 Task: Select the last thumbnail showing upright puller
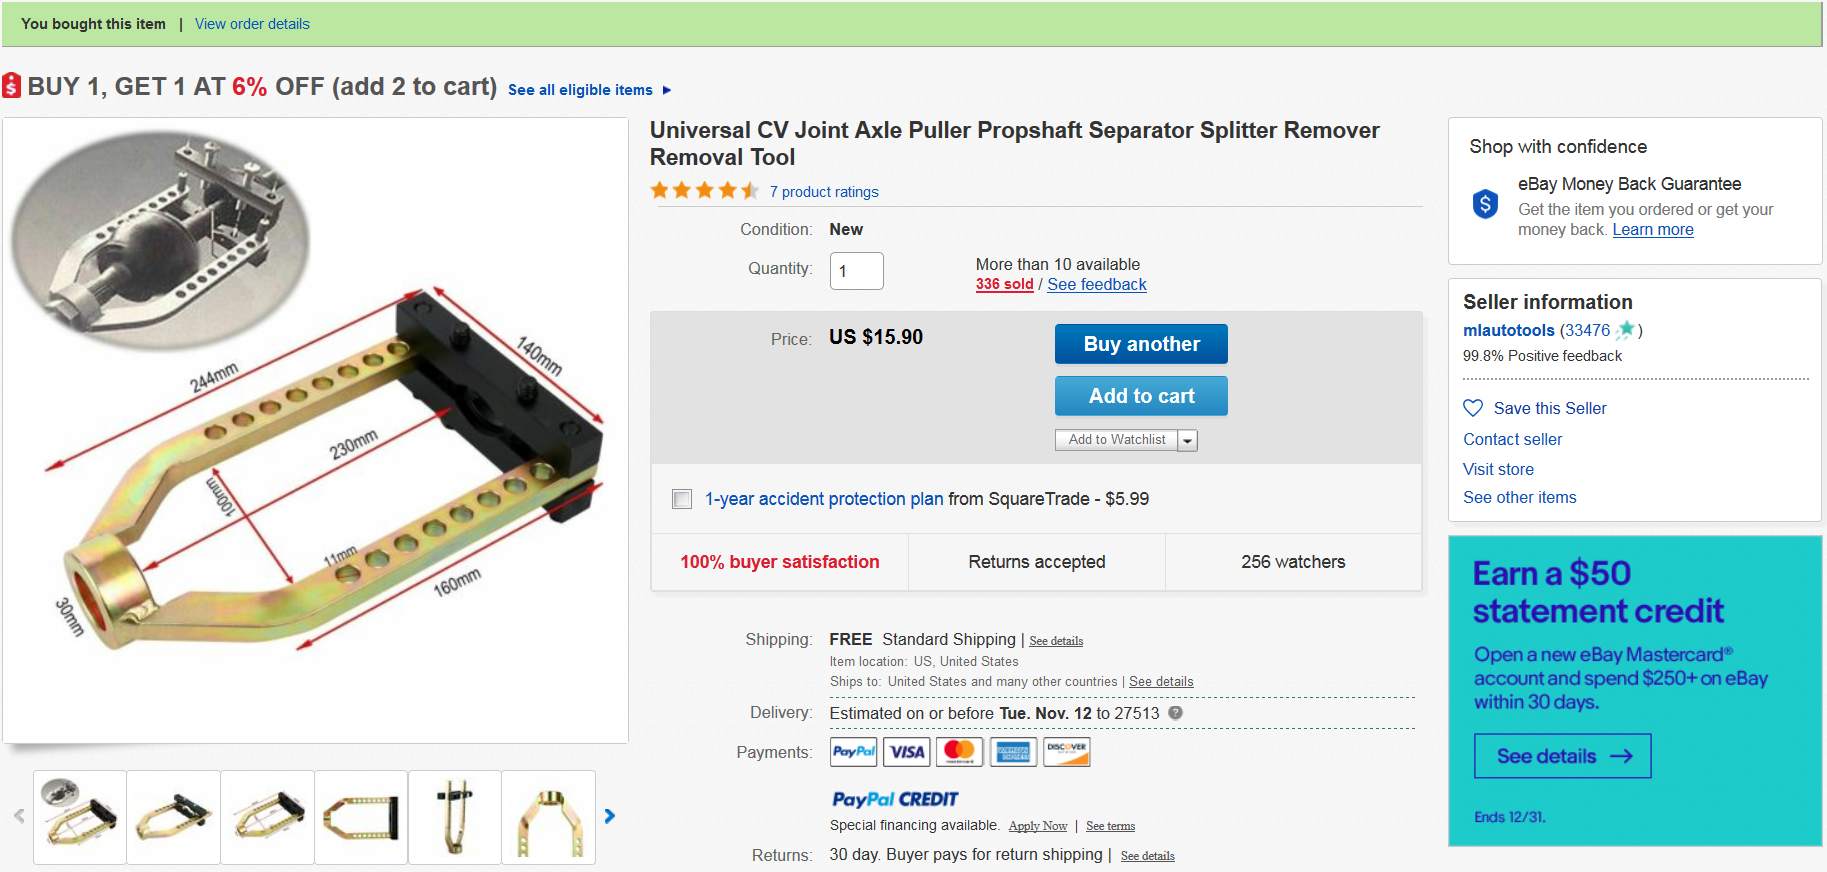[x=548, y=817]
